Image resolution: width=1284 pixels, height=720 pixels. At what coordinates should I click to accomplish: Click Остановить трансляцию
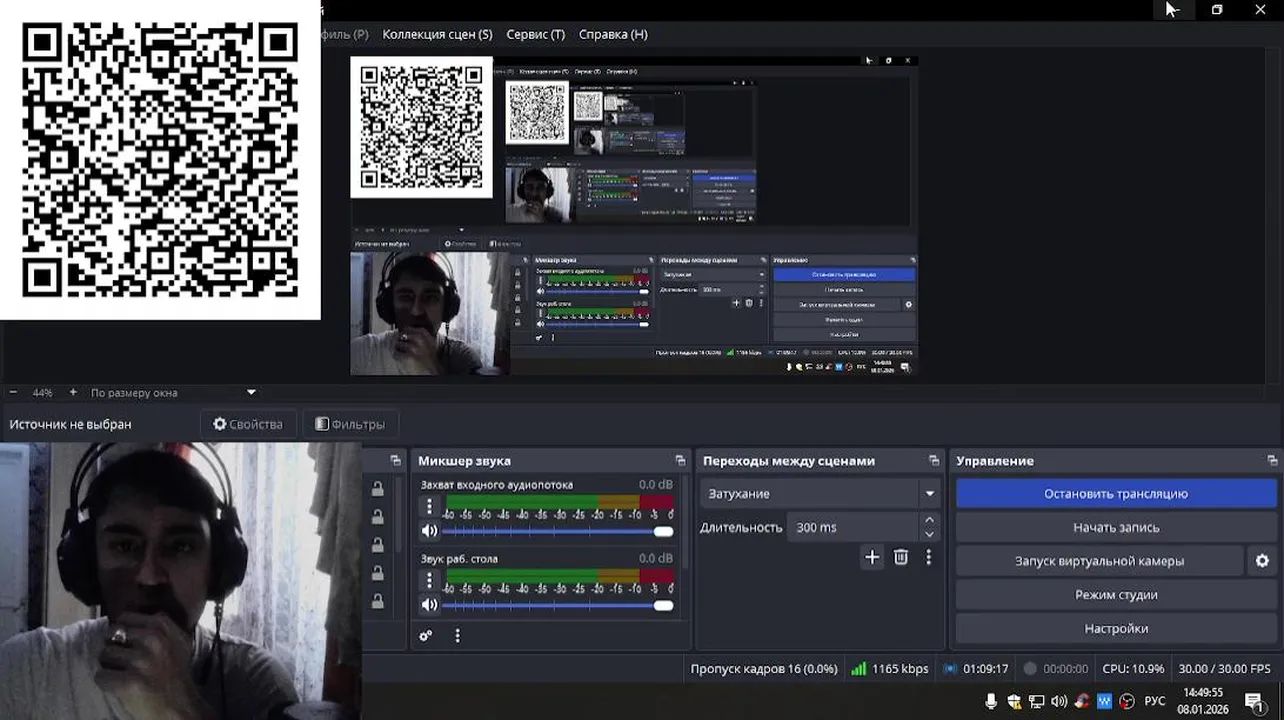(x=1116, y=494)
